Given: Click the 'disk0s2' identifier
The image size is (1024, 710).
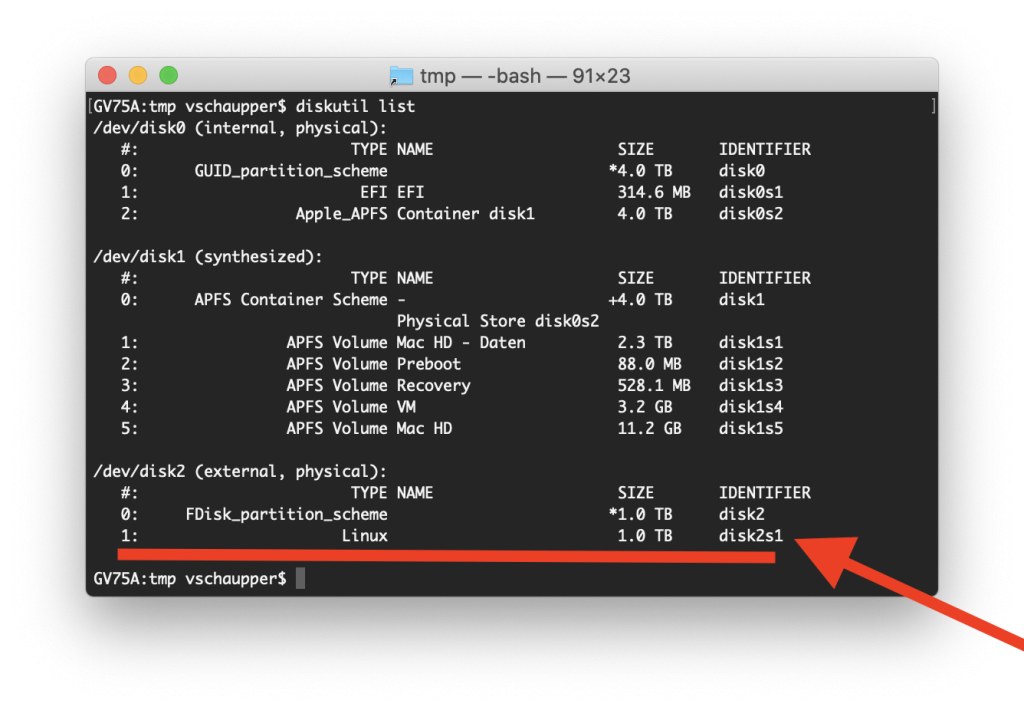Looking at the screenshot, I should [751, 214].
